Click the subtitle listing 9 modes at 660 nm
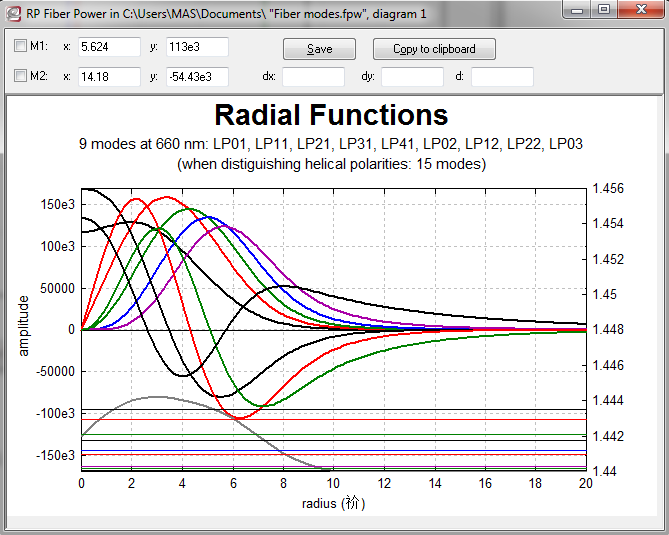This screenshot has width=669, height=535. 331,144
